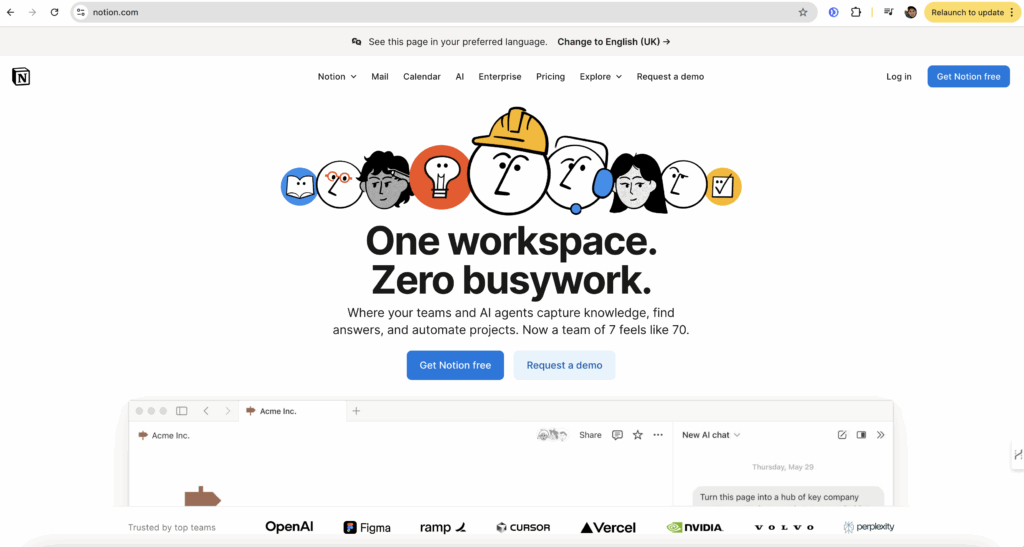Click forward chevron in Acme preview
Viewport: 1024px width, 547px height.
[227, 411]
